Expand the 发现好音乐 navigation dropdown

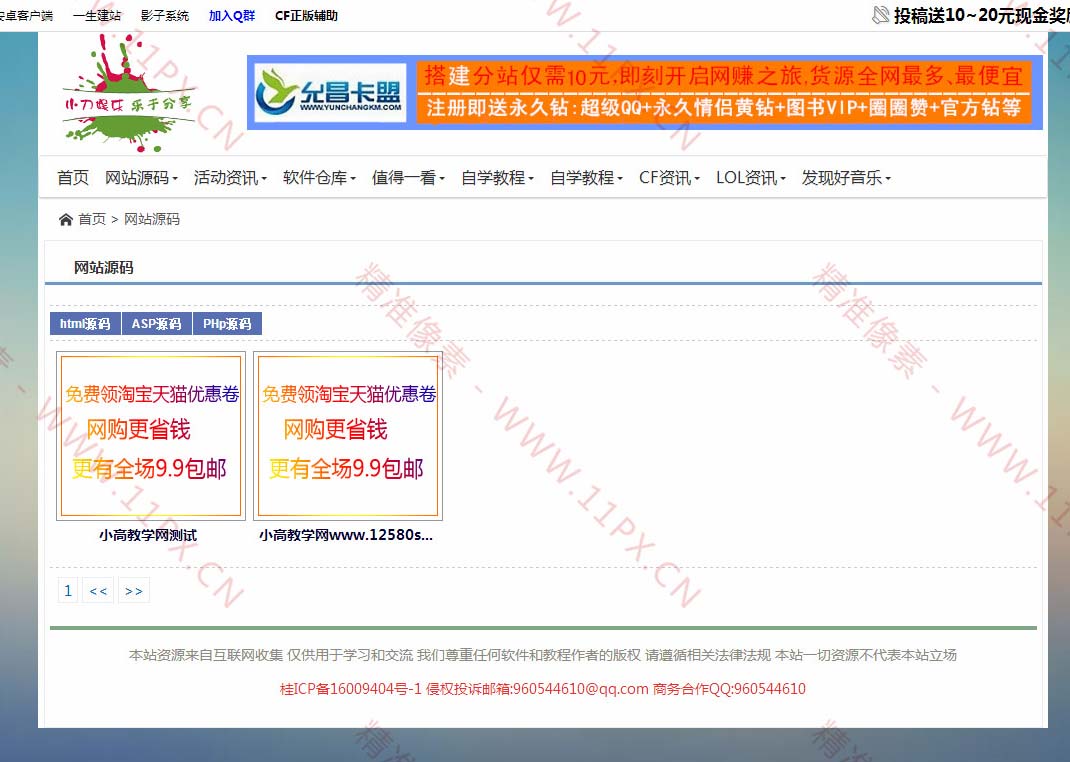click(x=846, y=178)
